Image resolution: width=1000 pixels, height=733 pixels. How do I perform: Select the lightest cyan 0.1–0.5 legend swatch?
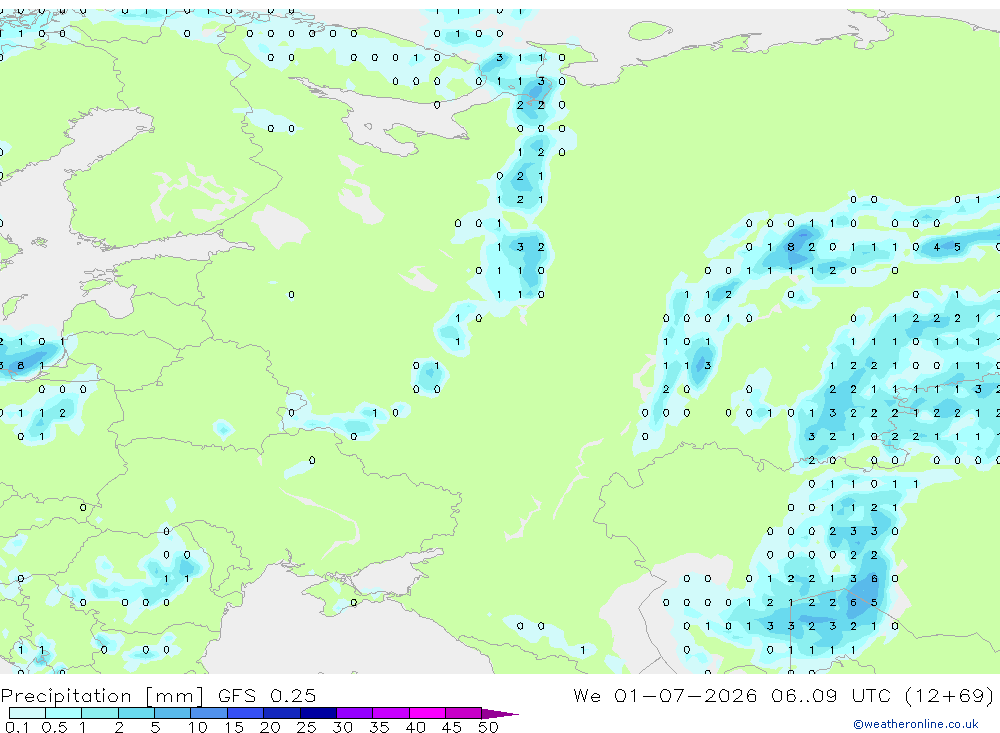click(x=27, y=713)
